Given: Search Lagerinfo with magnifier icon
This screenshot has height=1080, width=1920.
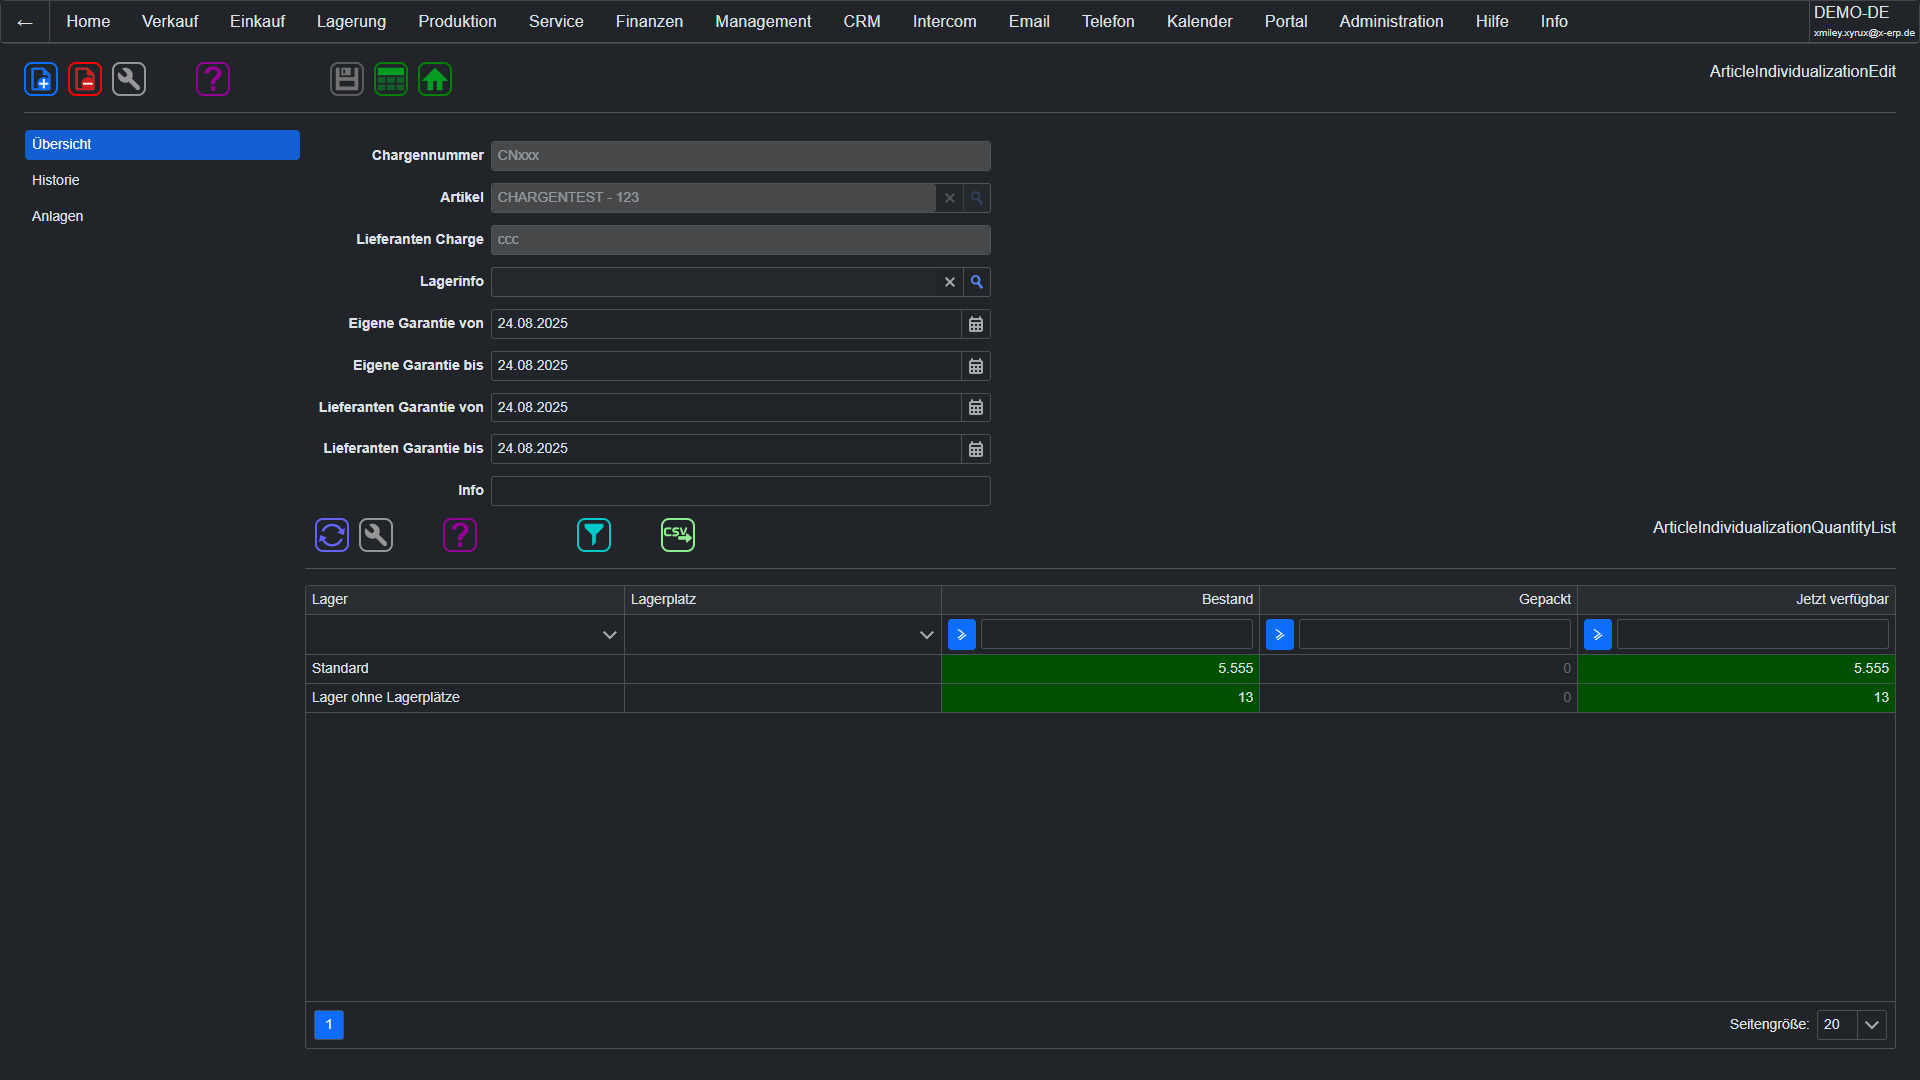Looking at the screenshot, I should point(977,282).
